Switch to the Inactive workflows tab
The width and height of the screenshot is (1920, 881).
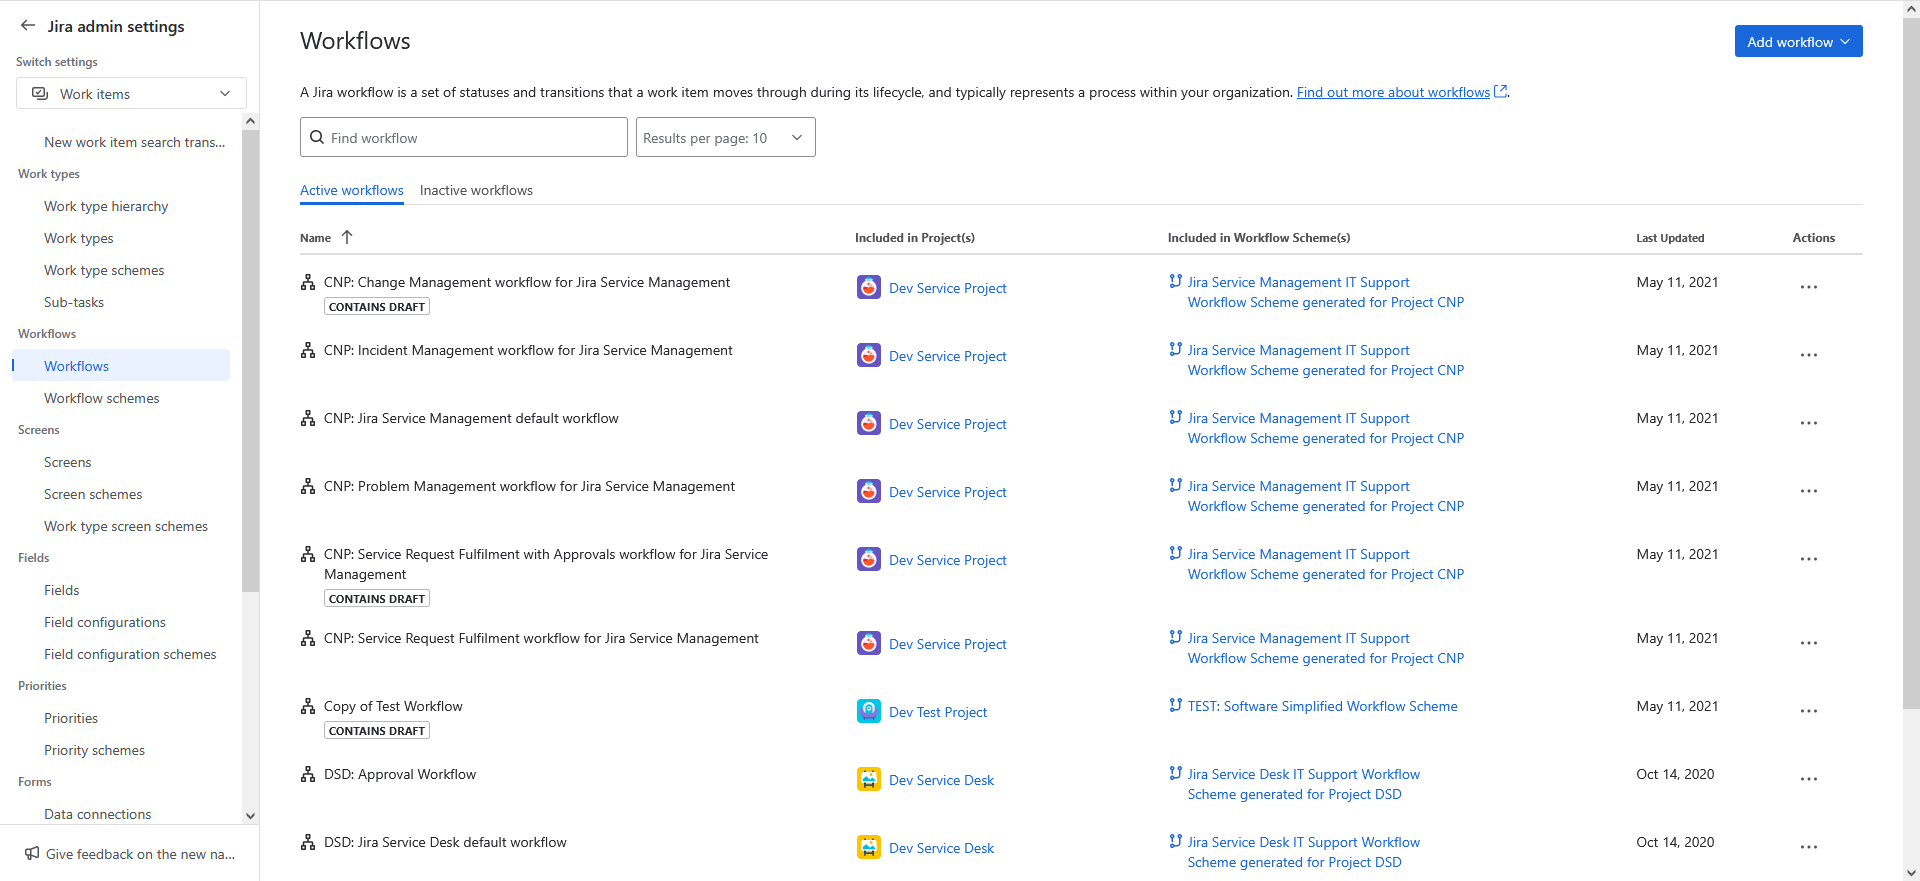[476, 190]
